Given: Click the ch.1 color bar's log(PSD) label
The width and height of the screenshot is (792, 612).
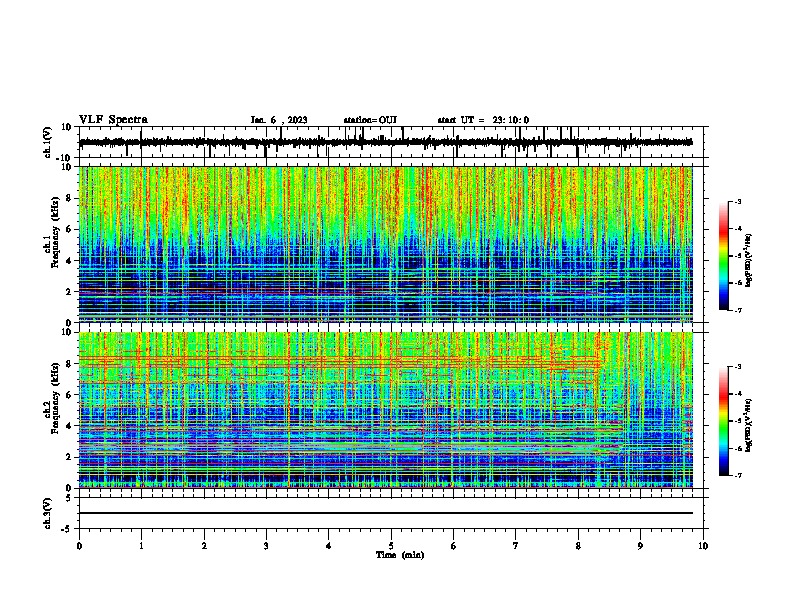Looking at the screenshot, I should [x=748, y=260].
